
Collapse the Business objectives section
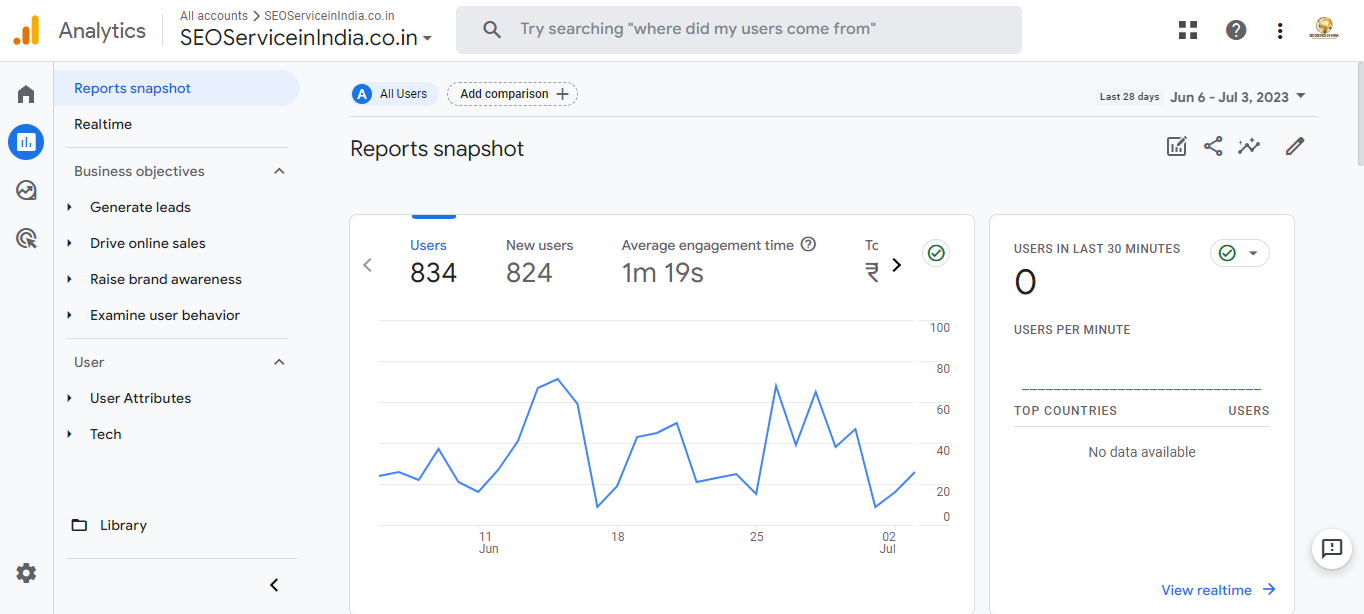(279, 171)
